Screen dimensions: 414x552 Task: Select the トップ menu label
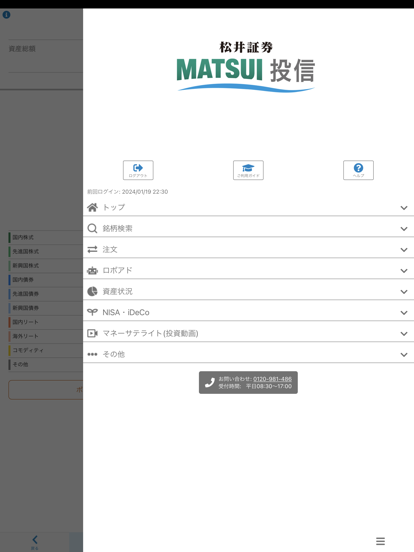(x=113, y=207)
